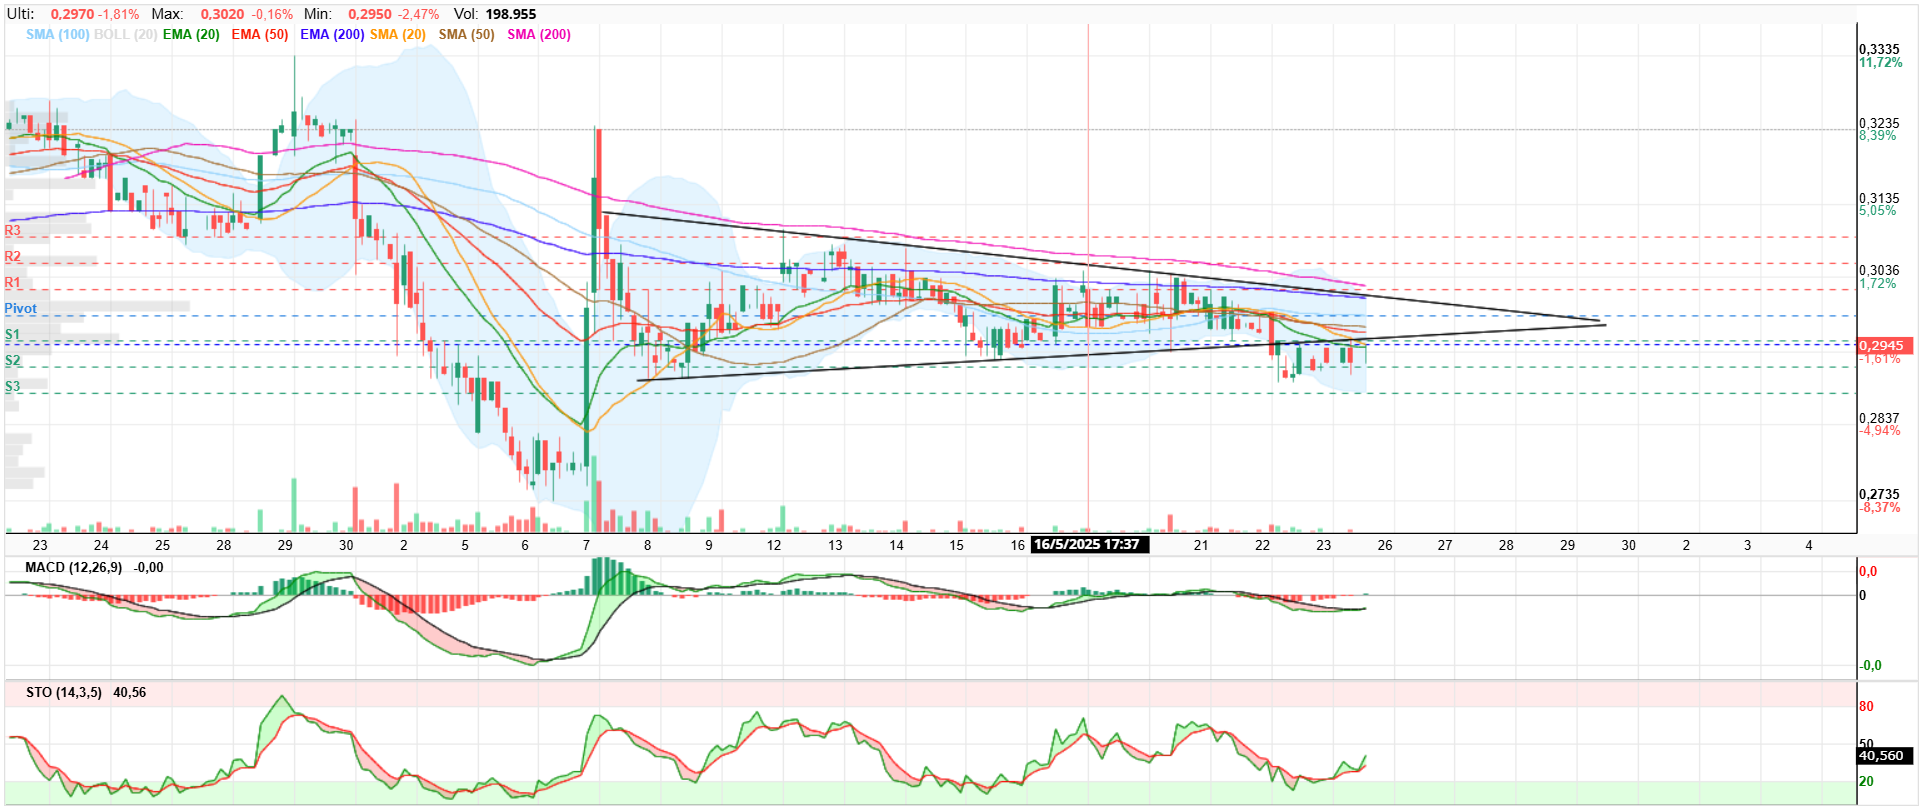Click the 11,72% axis percentage
1923x810 pixels.
click(1881, 63)
